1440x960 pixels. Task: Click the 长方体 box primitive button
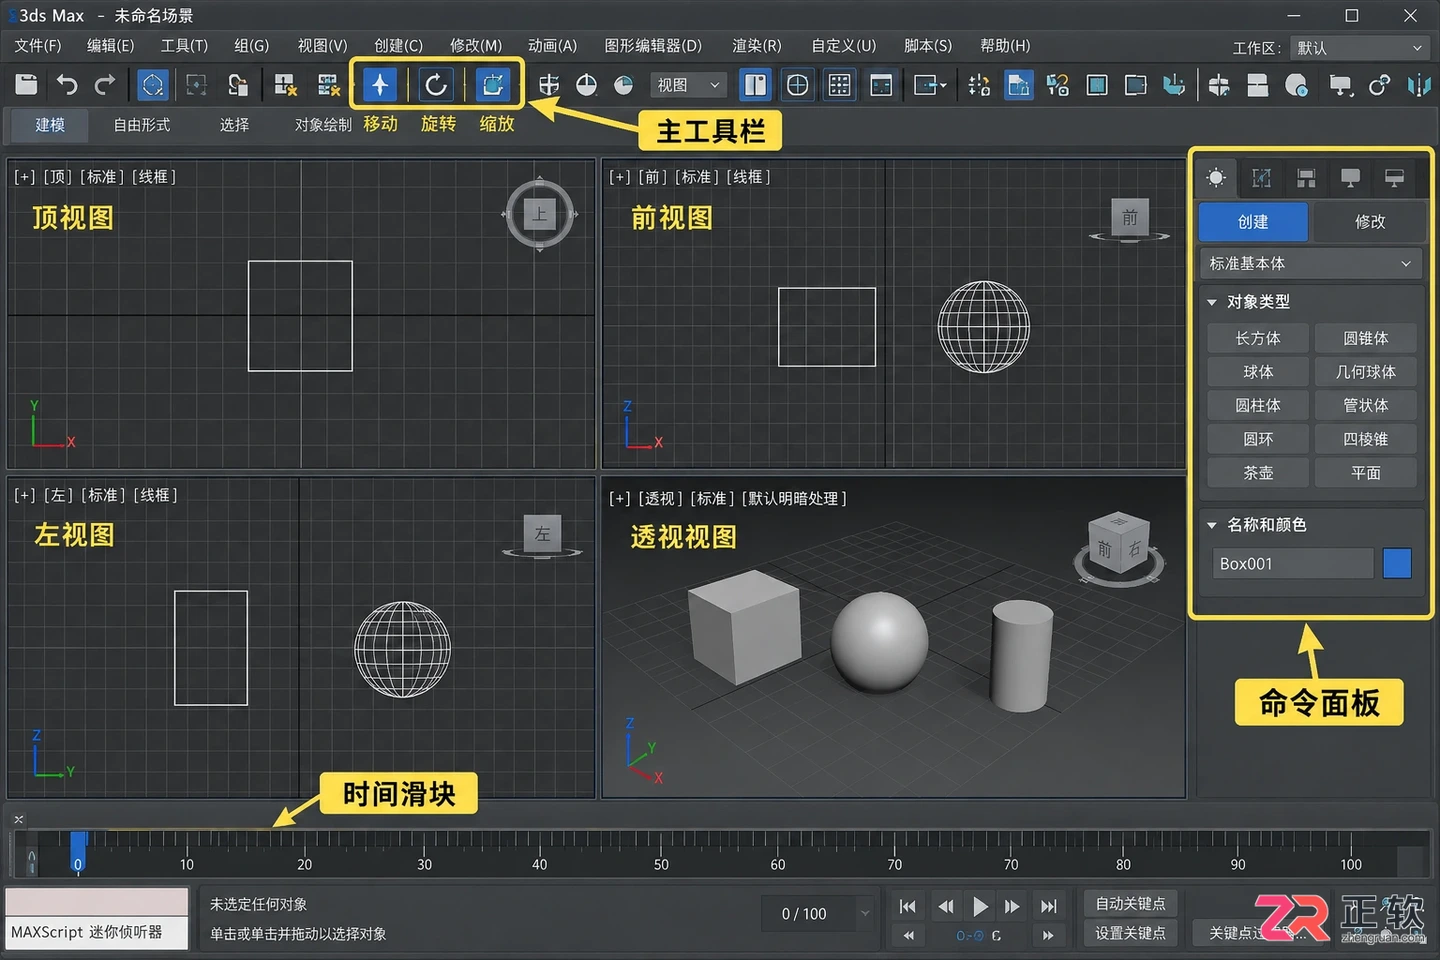(x=1258, y=338)
